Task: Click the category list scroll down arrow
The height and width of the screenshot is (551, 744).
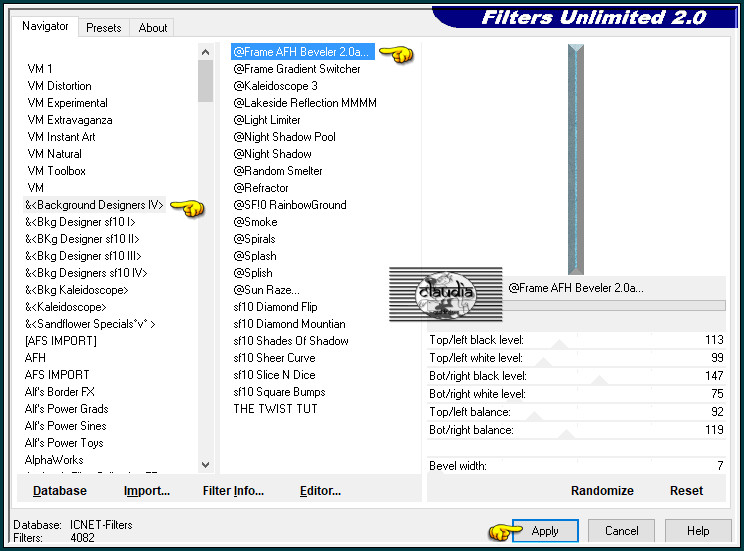Action: click(205, 465)
